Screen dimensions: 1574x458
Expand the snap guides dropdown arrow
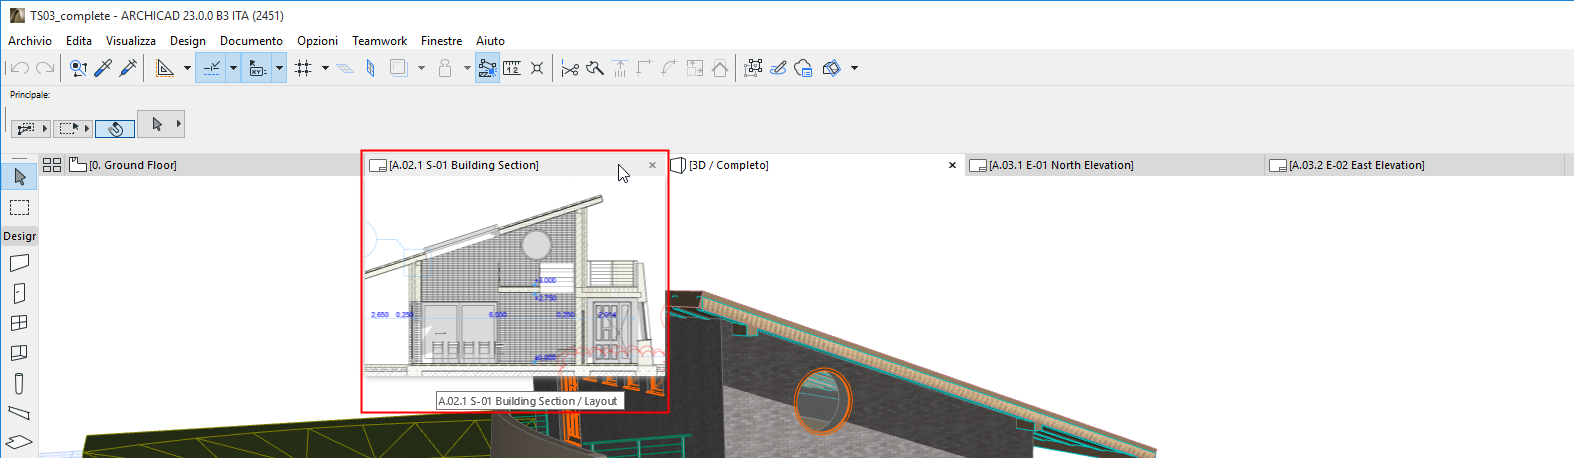click(233, 68)
